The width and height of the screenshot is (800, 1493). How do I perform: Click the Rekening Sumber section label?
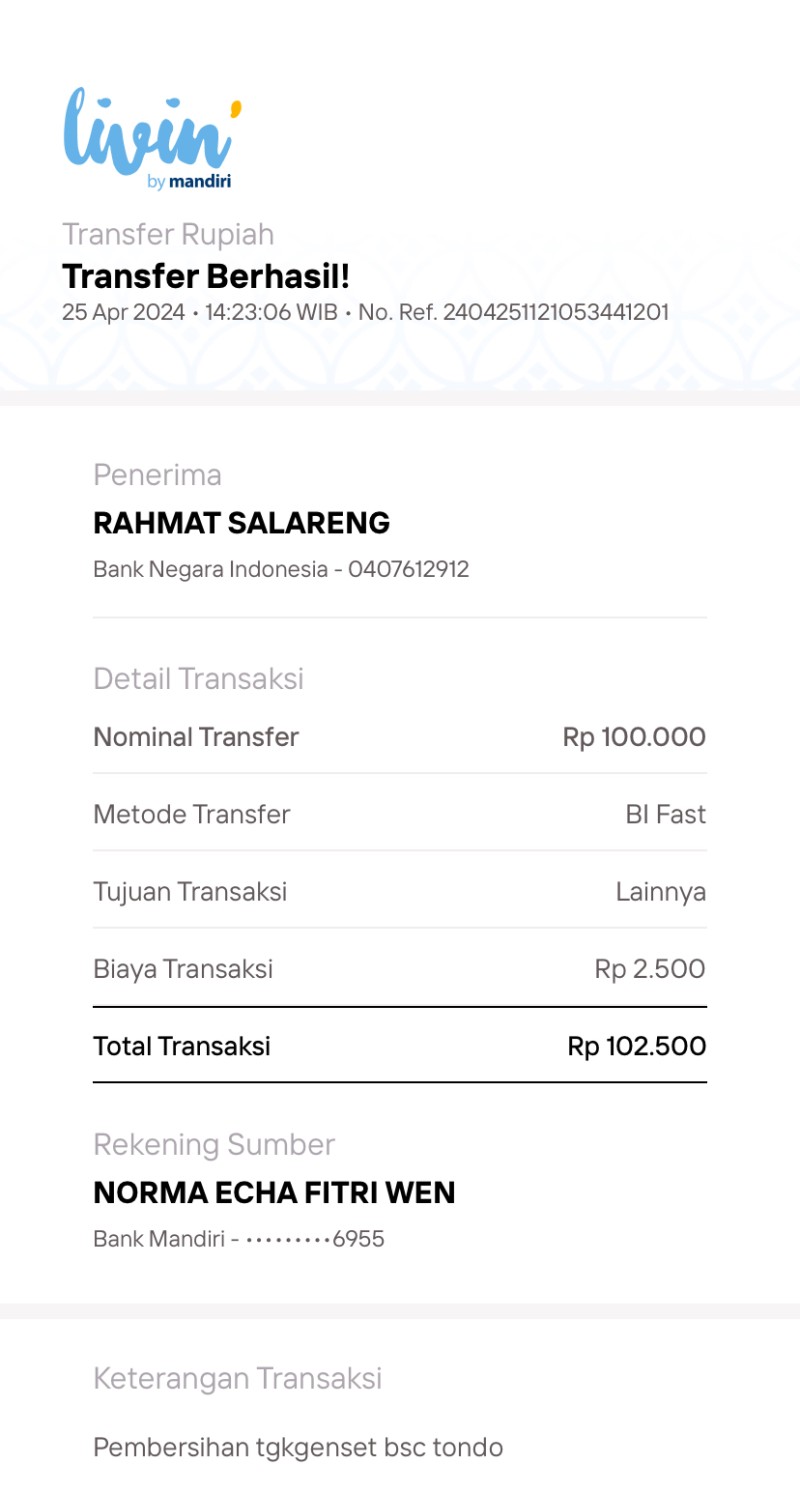214,1144
